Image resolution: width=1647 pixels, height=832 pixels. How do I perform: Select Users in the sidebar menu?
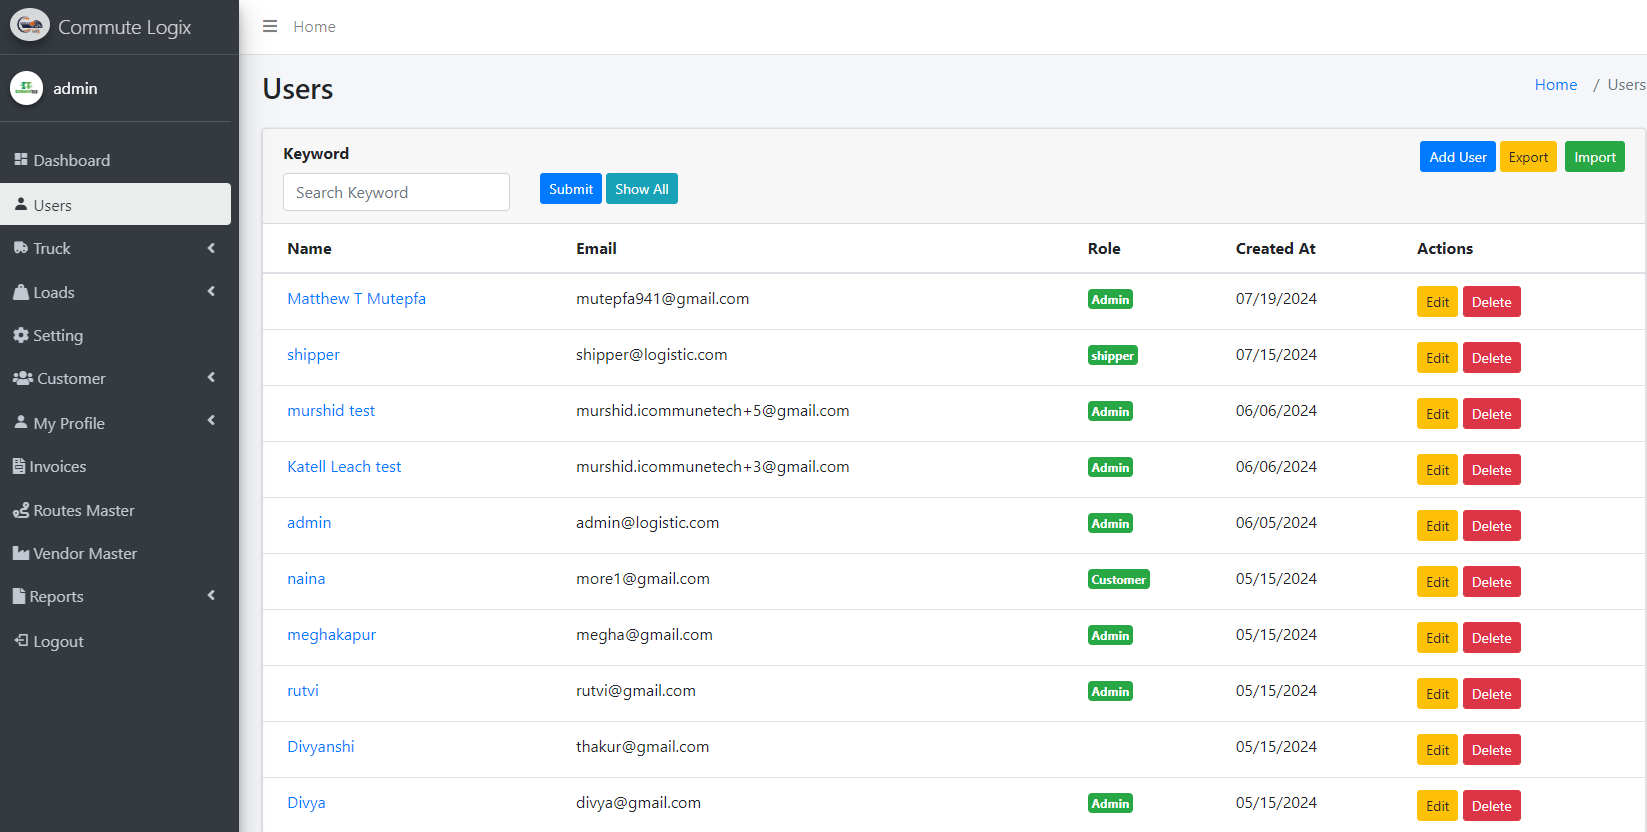point(115,205)
